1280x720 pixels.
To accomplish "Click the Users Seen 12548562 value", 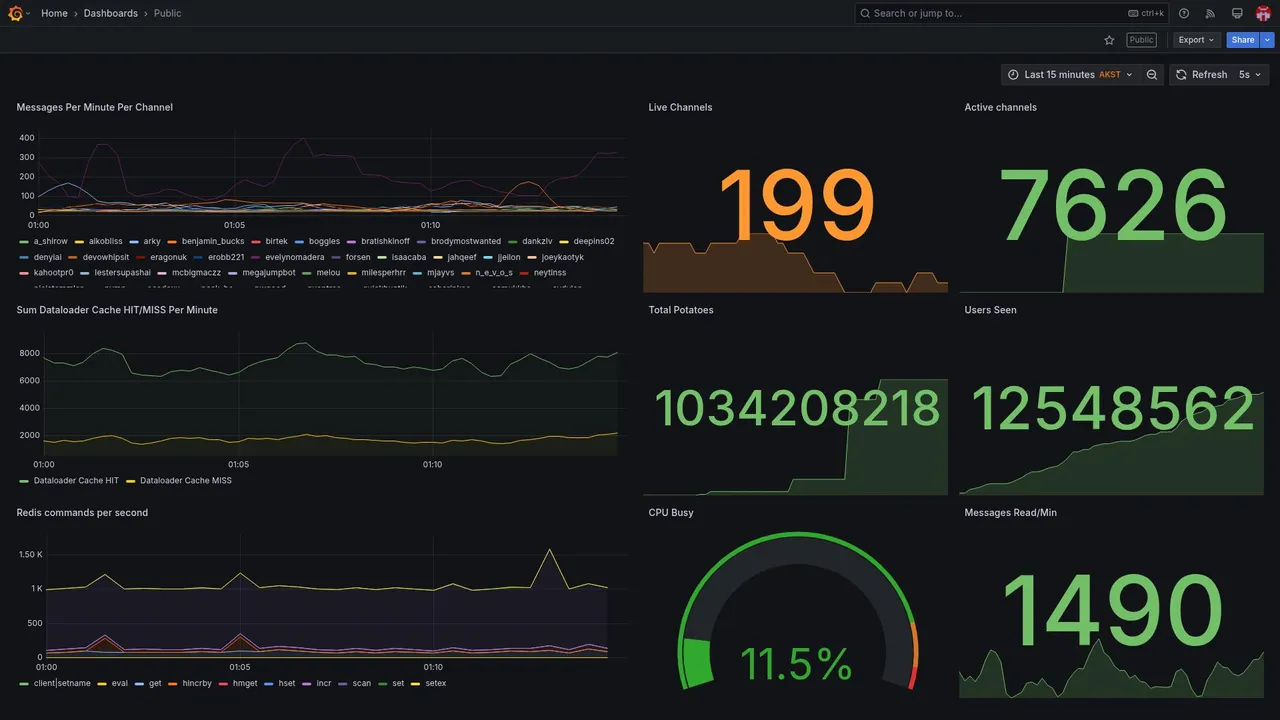I will 1112,408.
